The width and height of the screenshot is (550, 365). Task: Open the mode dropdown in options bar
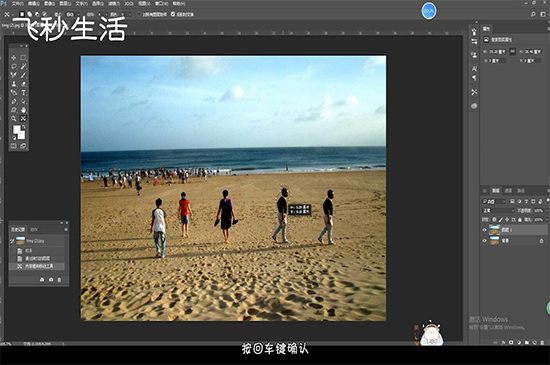pos(73,14)
